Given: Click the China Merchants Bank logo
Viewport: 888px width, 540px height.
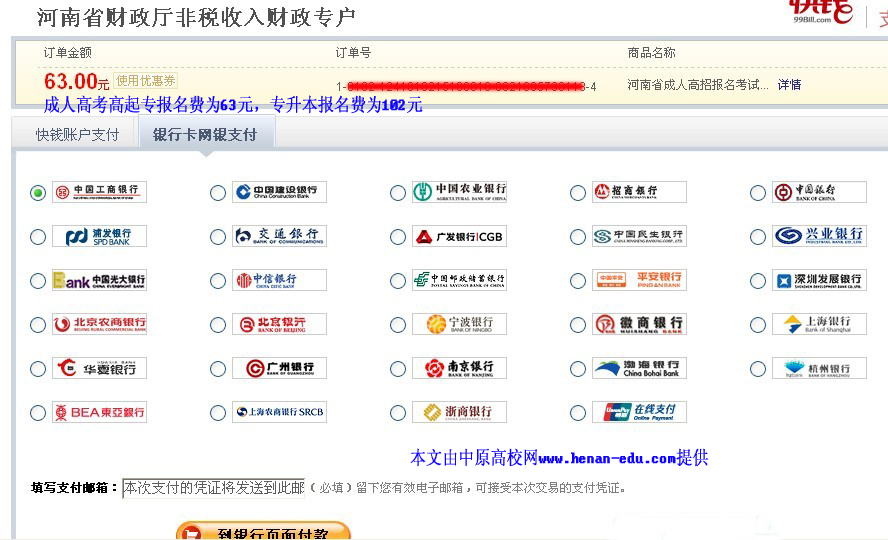Looking at the screenshot, I should [x=639, y=192].
